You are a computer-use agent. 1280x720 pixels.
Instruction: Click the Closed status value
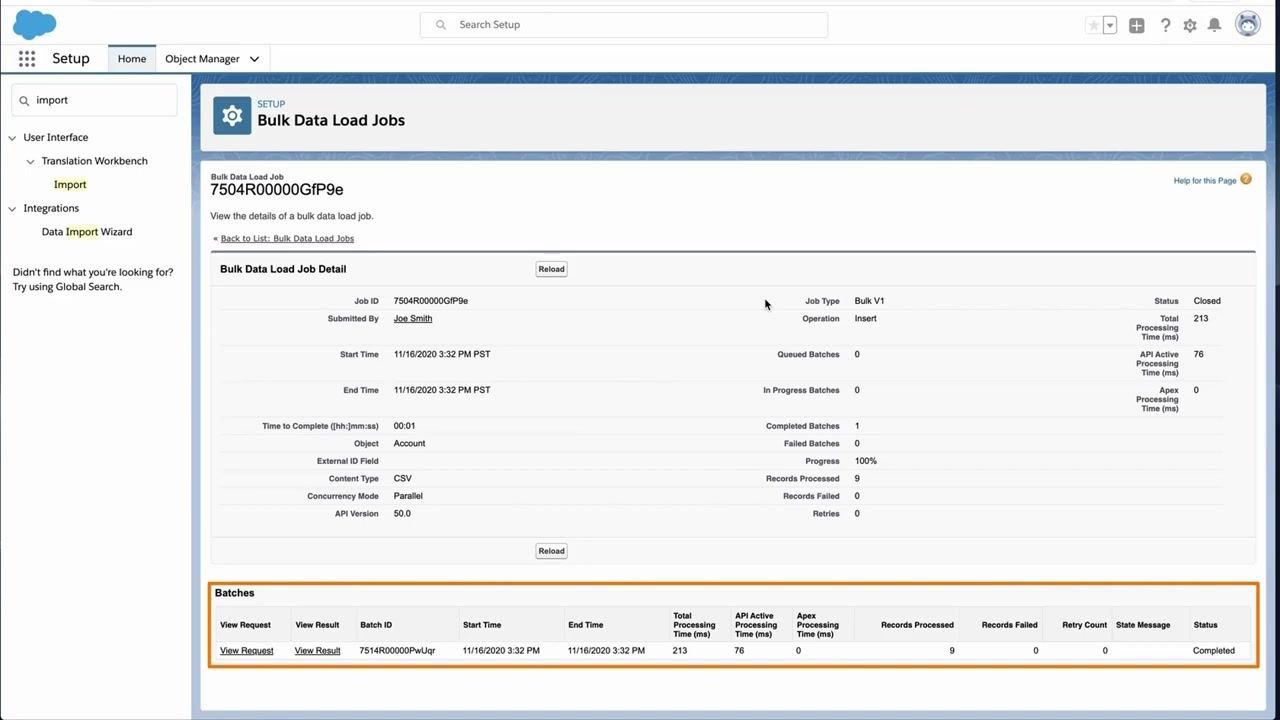[1207, 301]
